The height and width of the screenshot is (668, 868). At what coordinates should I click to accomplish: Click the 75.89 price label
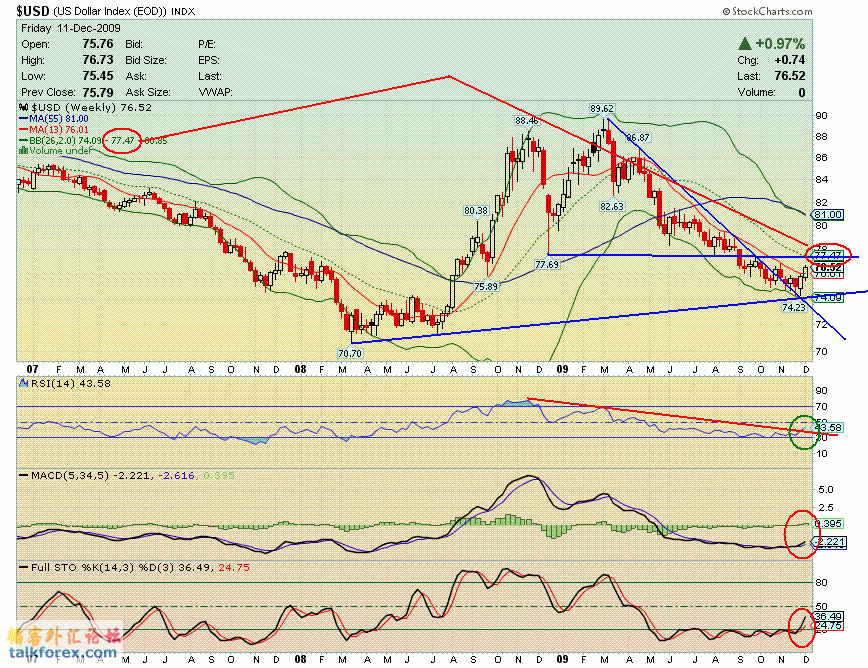(x=485, y=286)
